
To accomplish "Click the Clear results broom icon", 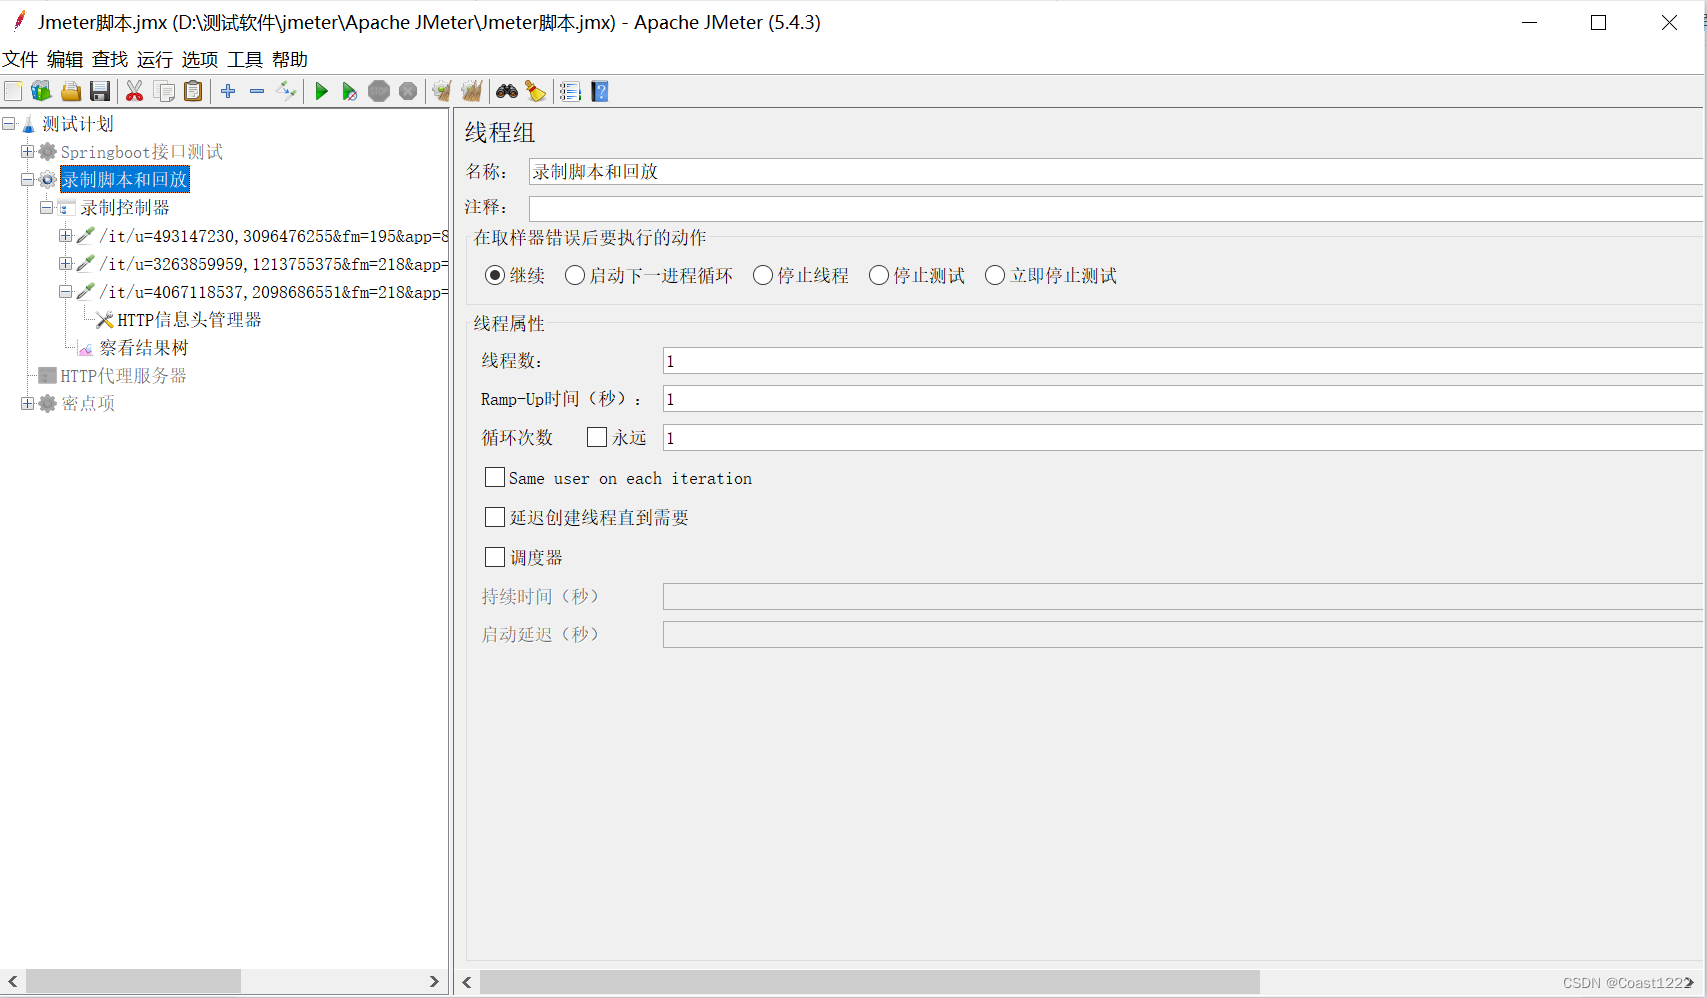I will click(441, 92).
